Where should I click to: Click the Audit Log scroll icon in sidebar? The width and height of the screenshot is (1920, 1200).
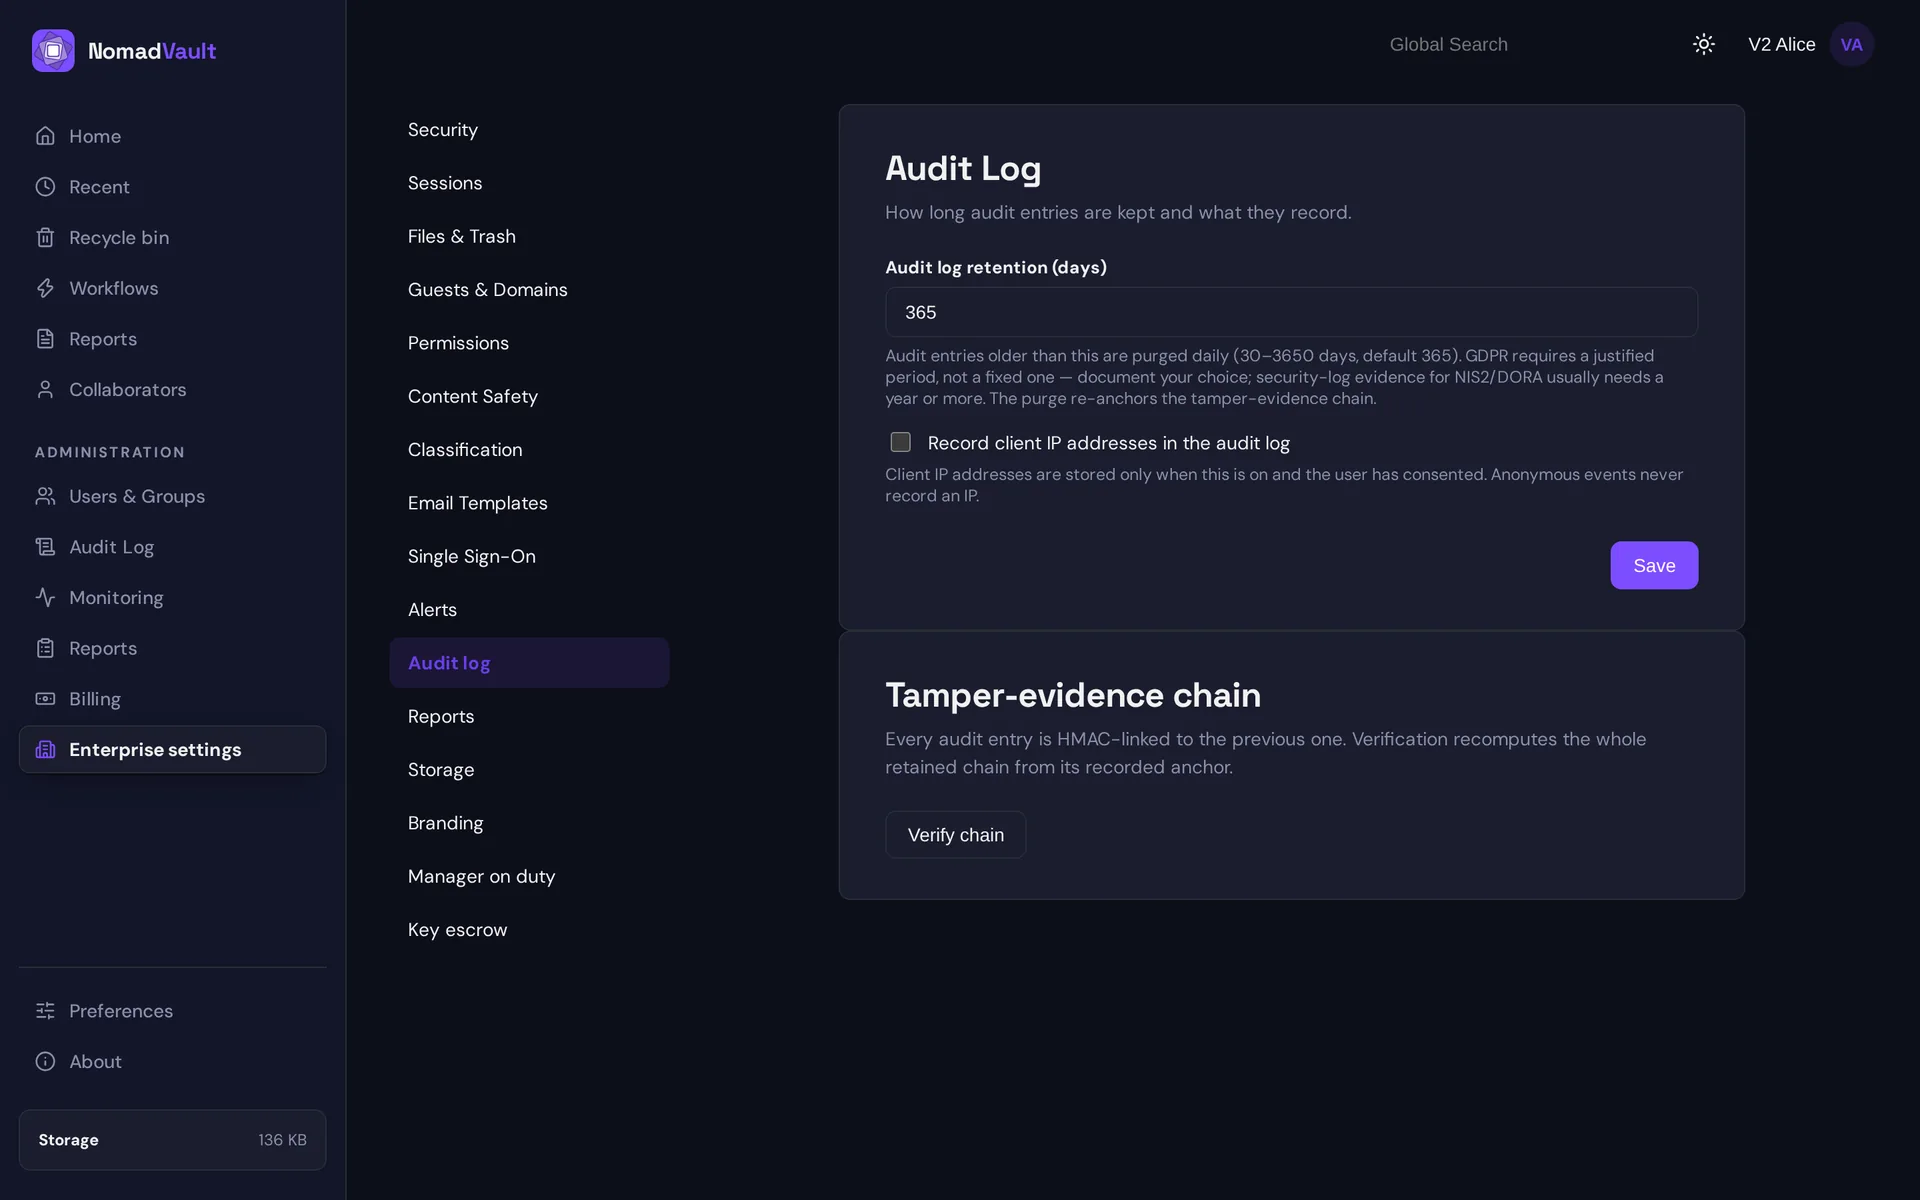[x=45, y=547]
